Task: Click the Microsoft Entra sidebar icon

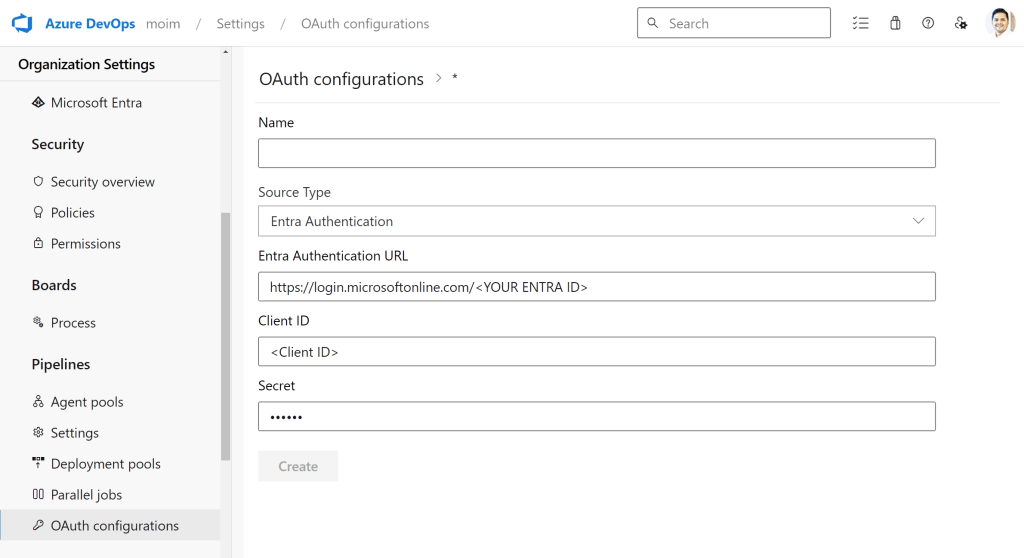Action: (x=39, y=103)
